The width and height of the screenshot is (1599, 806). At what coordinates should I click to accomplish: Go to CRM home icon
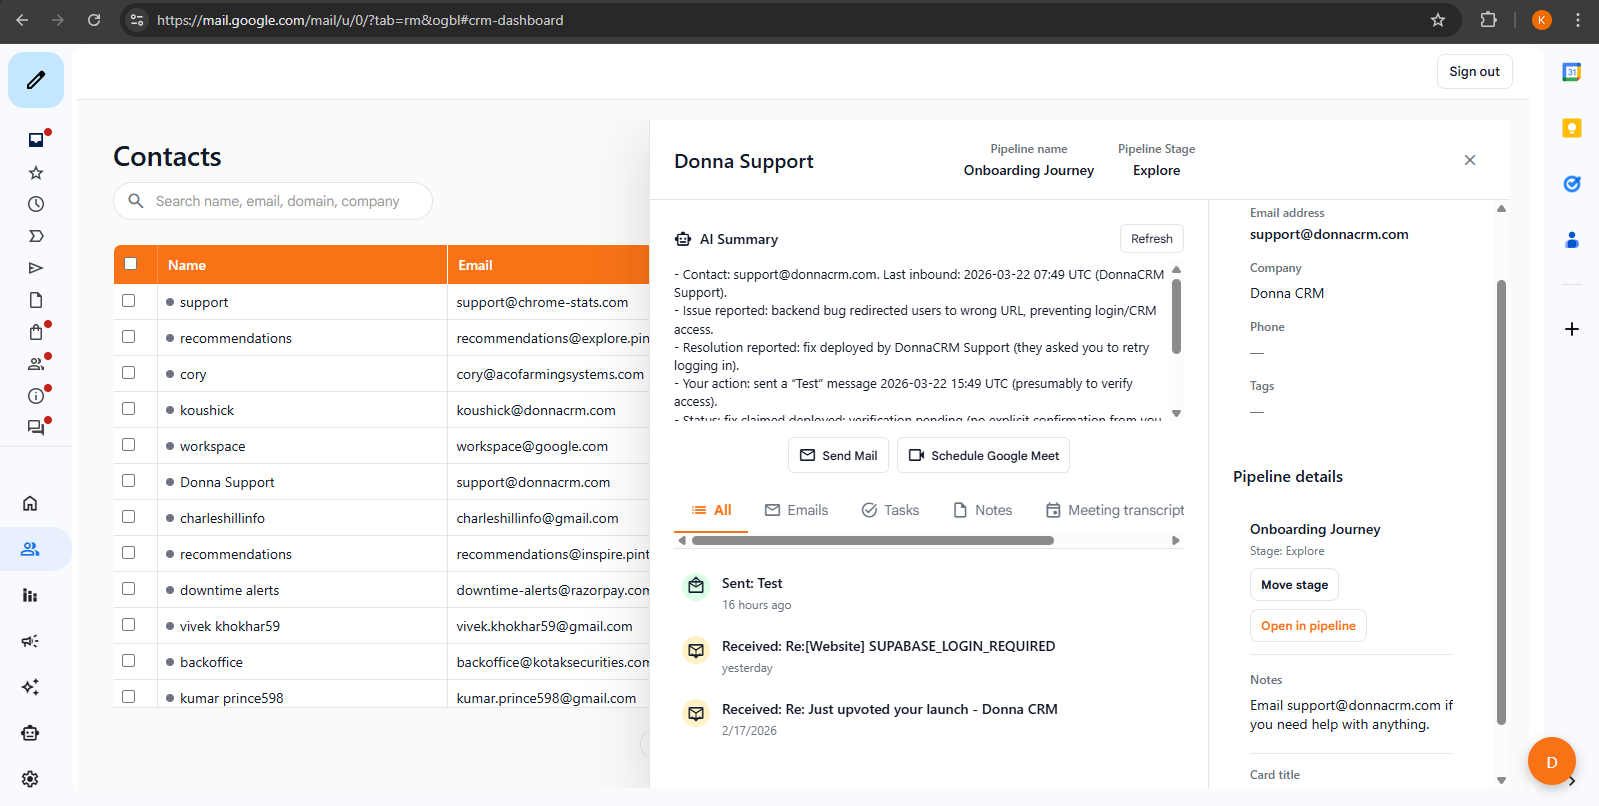click(x=30, y=503)
